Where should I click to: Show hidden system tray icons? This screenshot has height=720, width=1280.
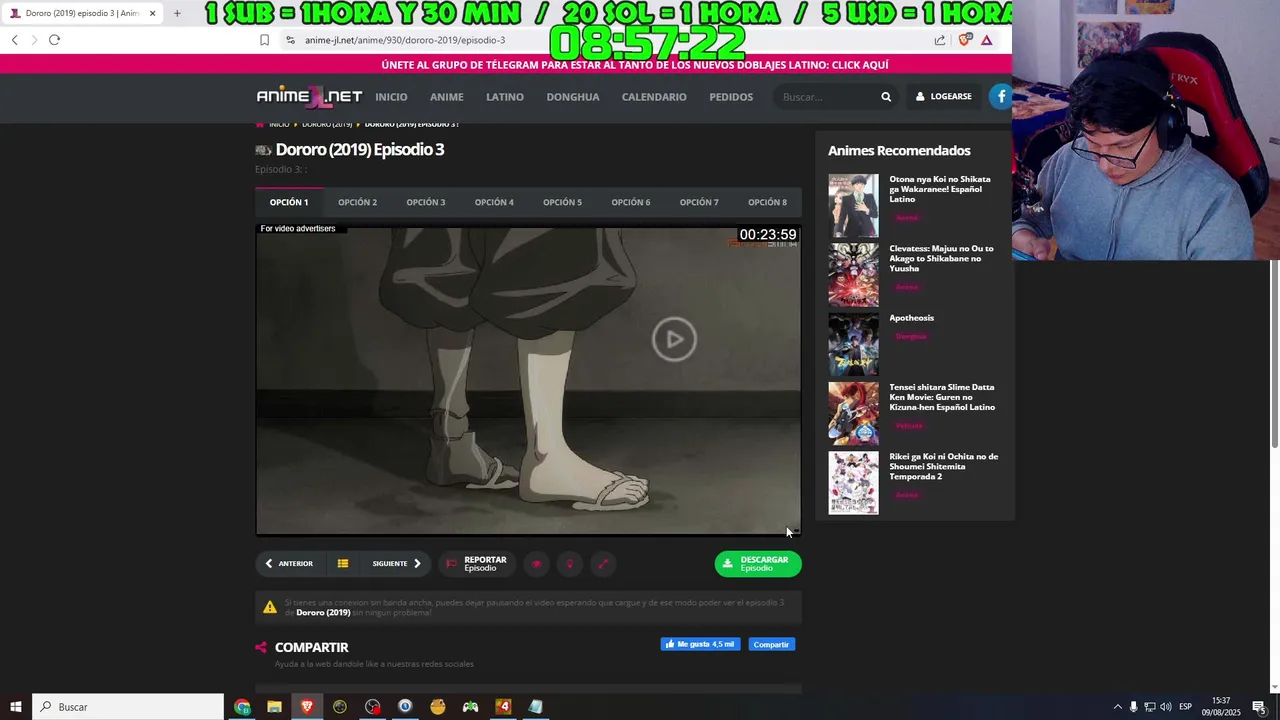point(1117,707)
